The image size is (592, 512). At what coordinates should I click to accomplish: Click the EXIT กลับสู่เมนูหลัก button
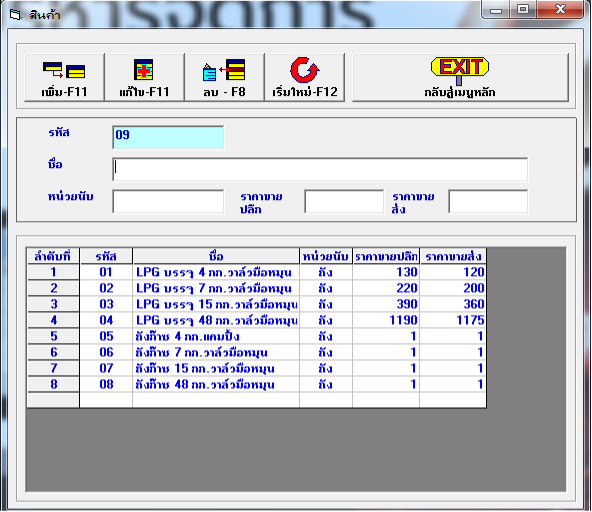coord(460,77)
